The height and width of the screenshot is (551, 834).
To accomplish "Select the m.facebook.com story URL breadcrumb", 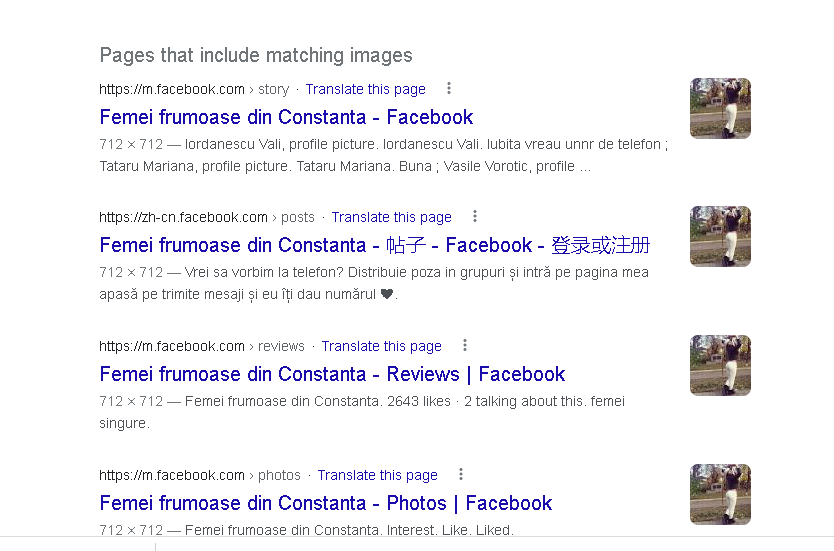I will 194,89.
